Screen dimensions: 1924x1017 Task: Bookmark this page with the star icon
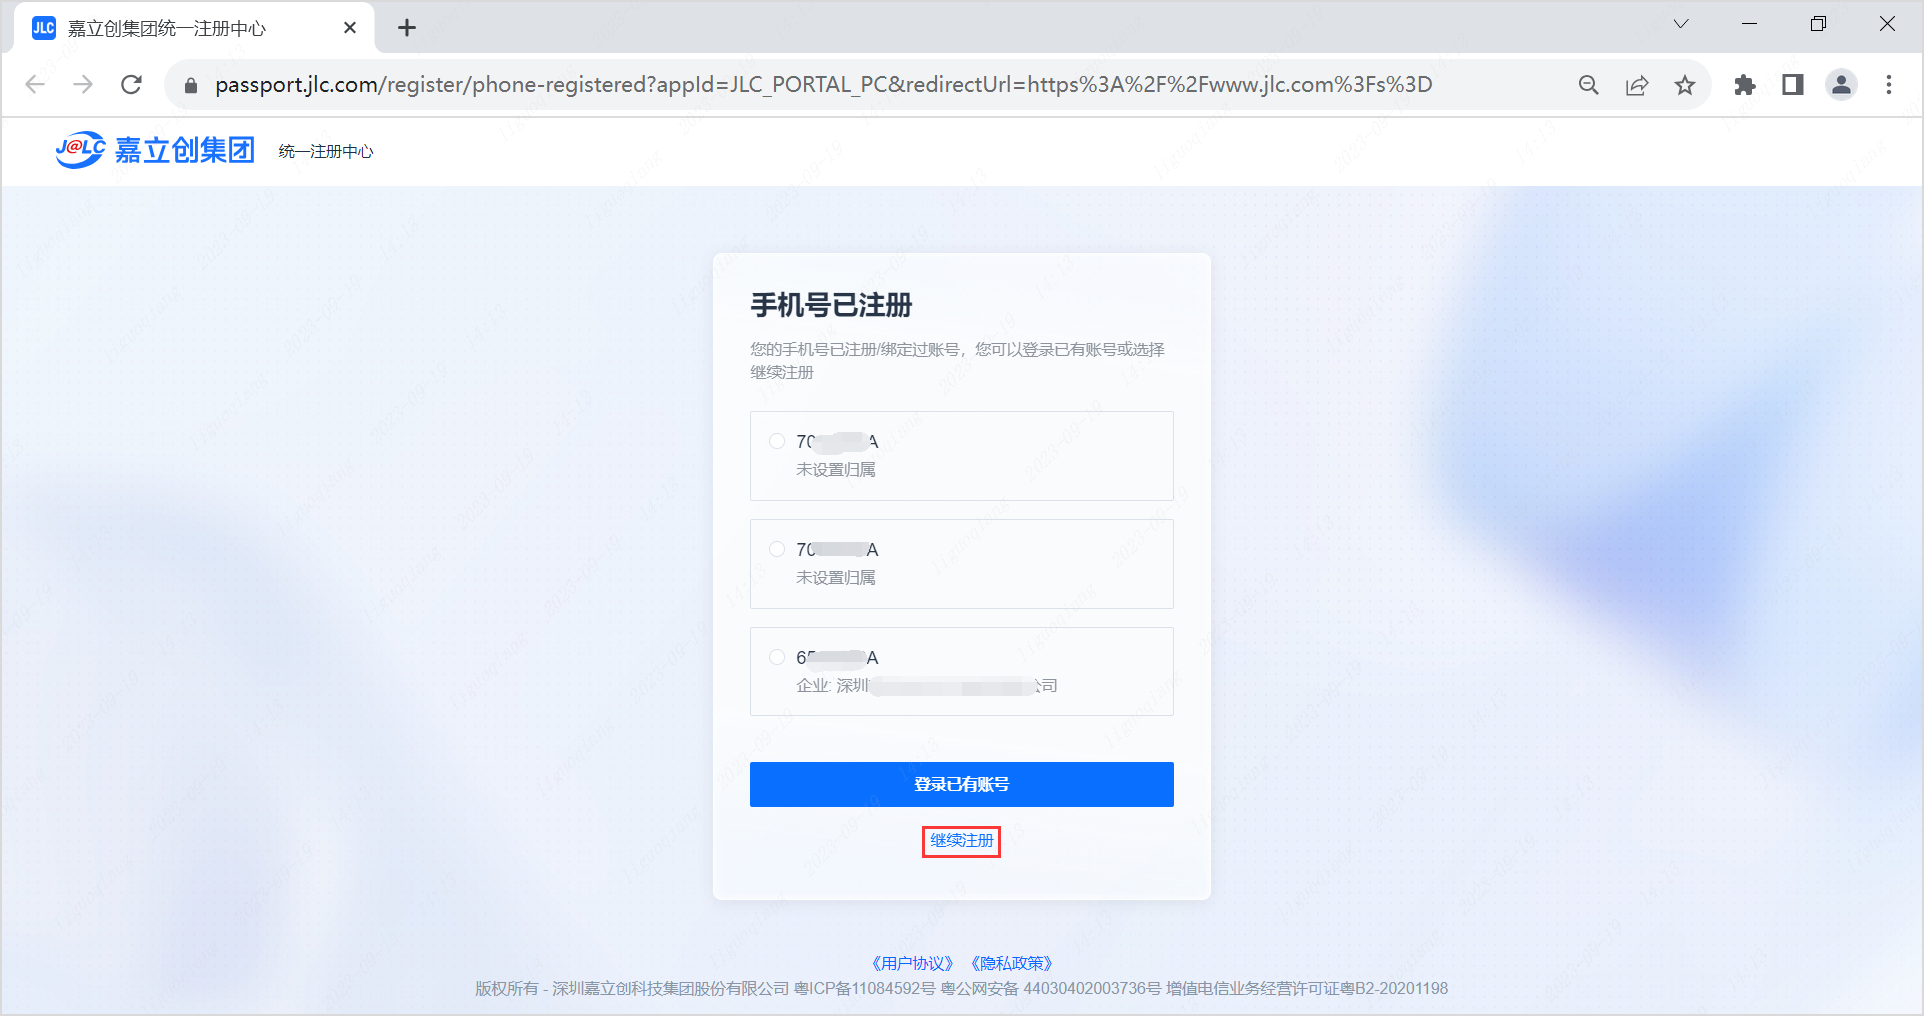click(1685, 85)
